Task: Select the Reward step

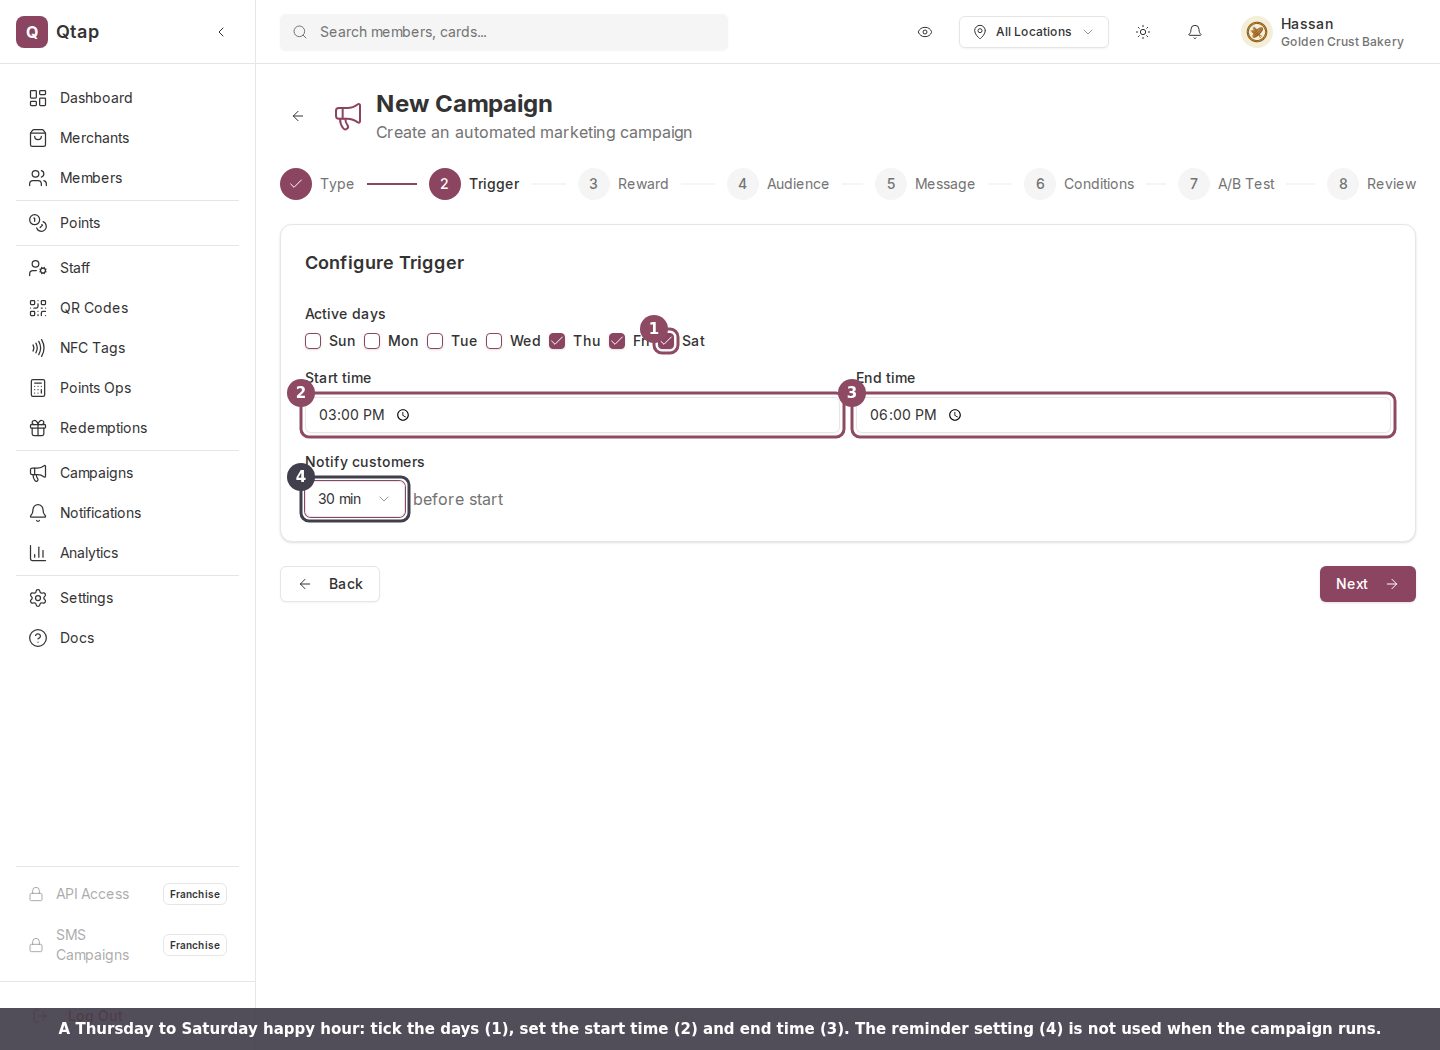Action: (x=623, y=184)
